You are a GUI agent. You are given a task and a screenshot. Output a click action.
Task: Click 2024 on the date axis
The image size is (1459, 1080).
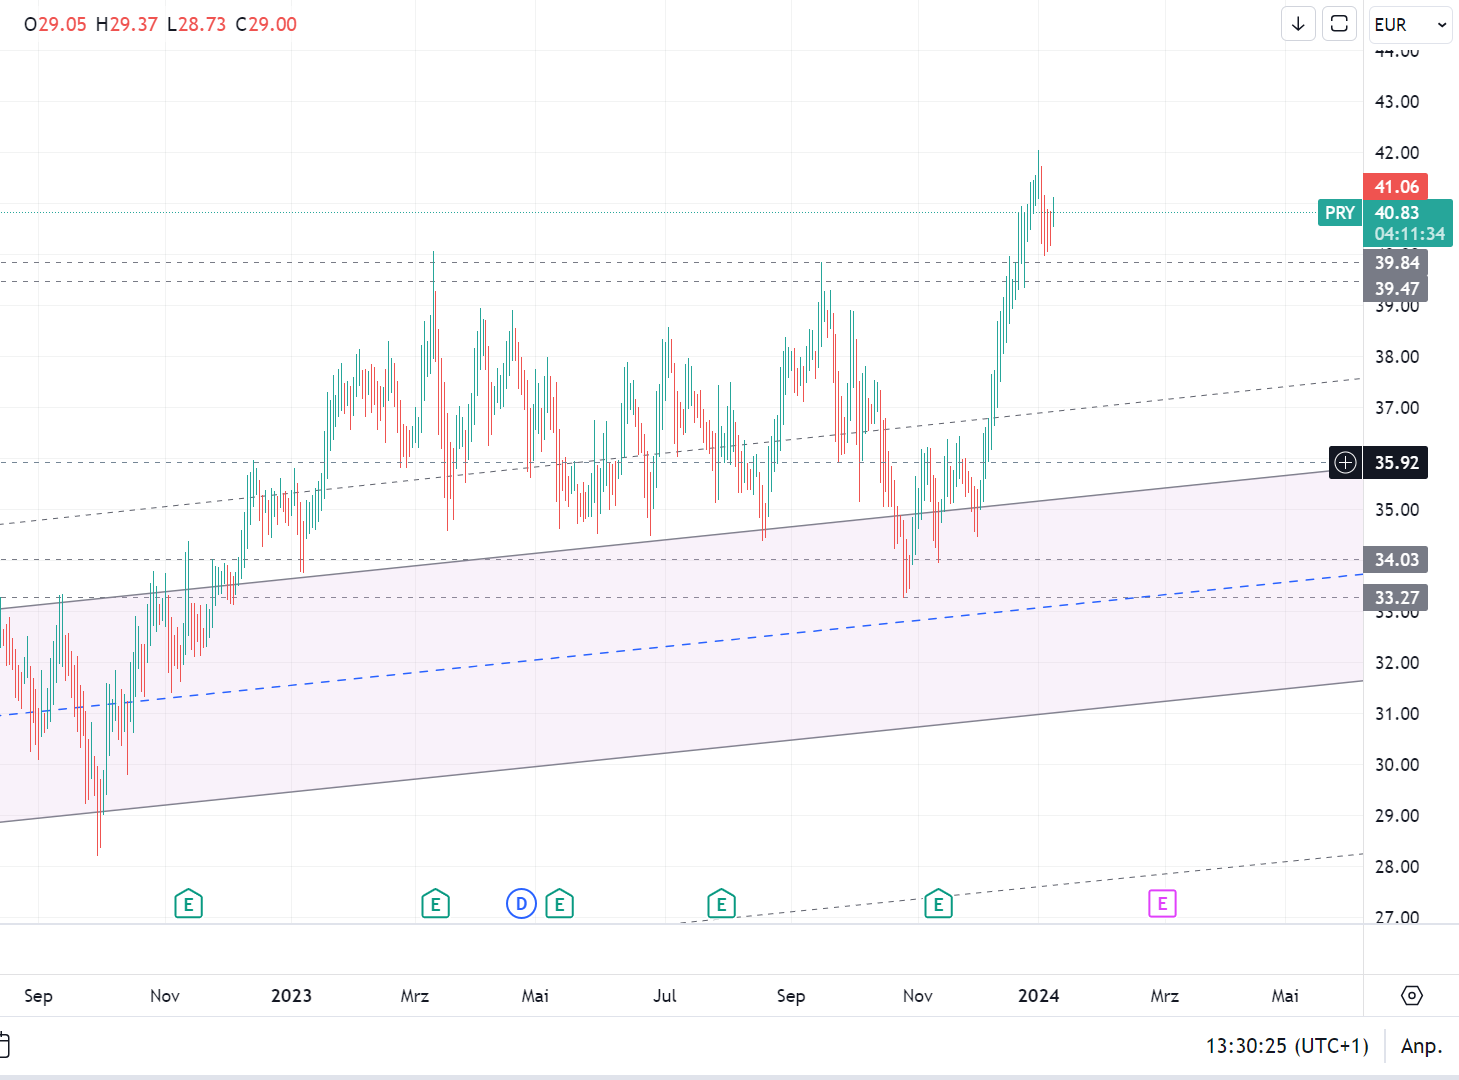pos(1039,996)
